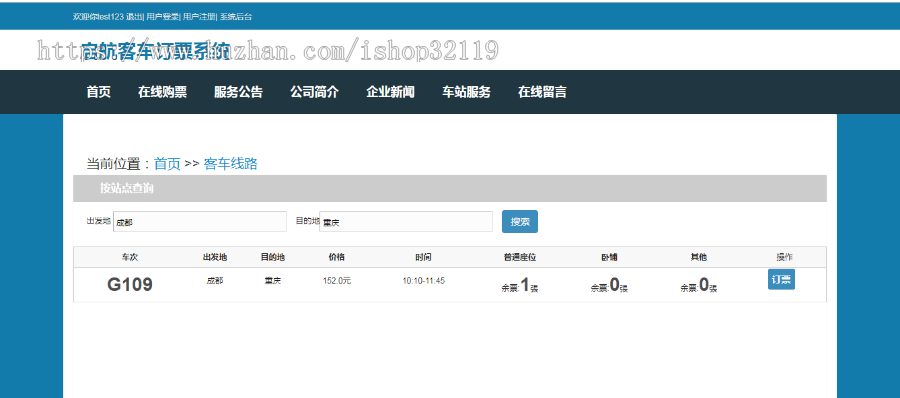Click the 时间 column header

pyautogui.click(x=424, y=257)
